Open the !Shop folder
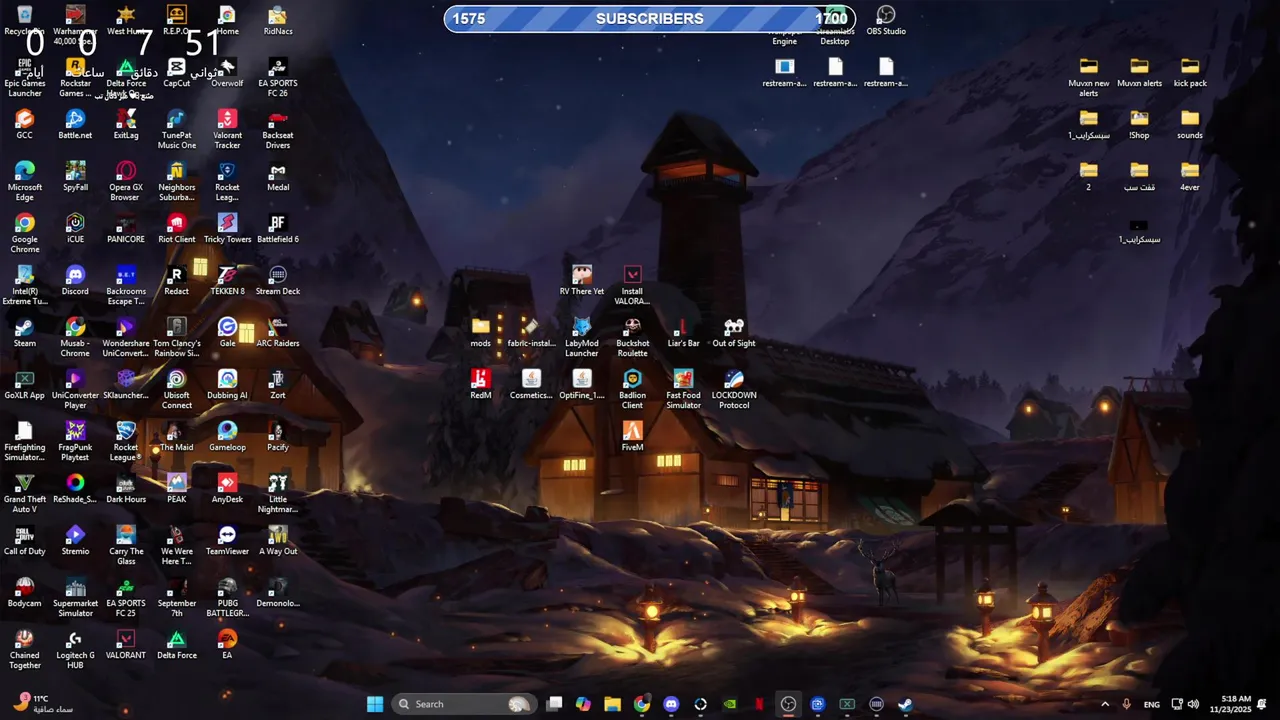The height and width of the screenshot is (720, 1280). point(1139,123)
